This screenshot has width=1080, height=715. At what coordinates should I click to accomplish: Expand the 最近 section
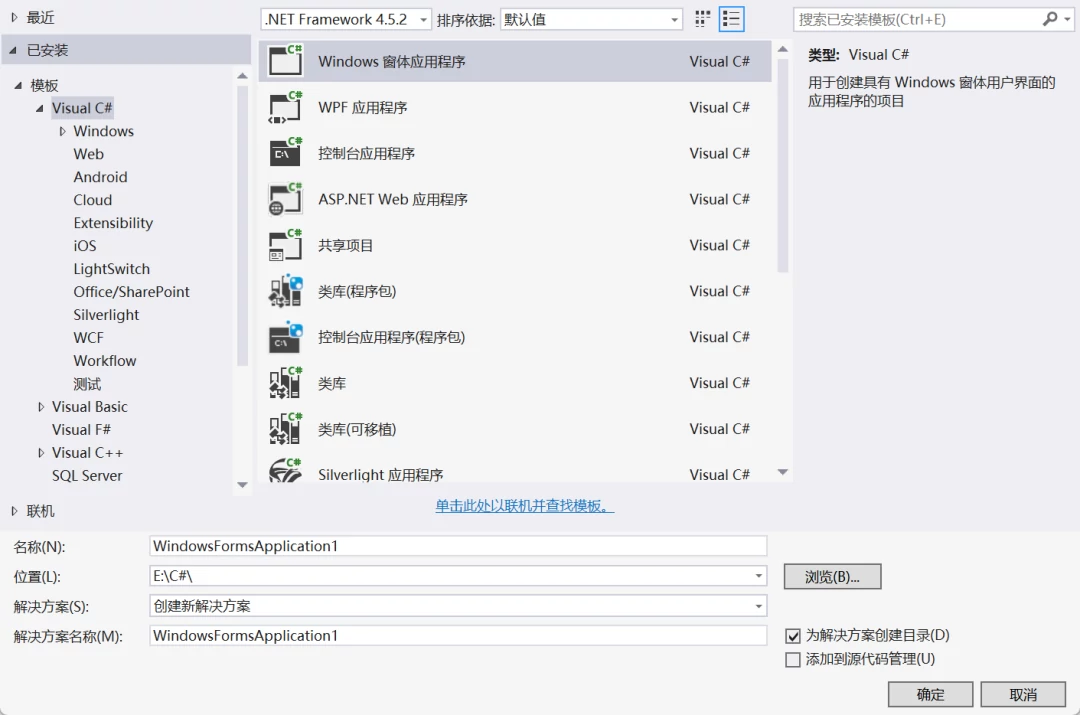coord(14,18)
